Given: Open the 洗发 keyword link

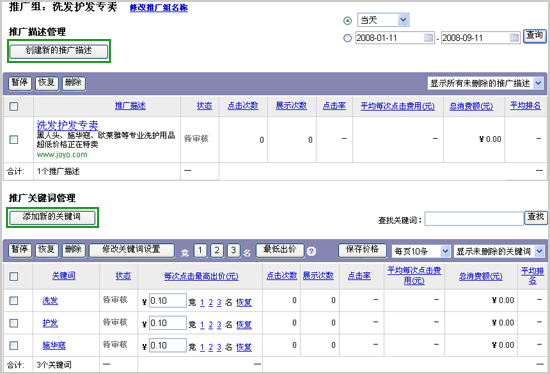Looking at the screenshot, I should [x=50, y=301].
